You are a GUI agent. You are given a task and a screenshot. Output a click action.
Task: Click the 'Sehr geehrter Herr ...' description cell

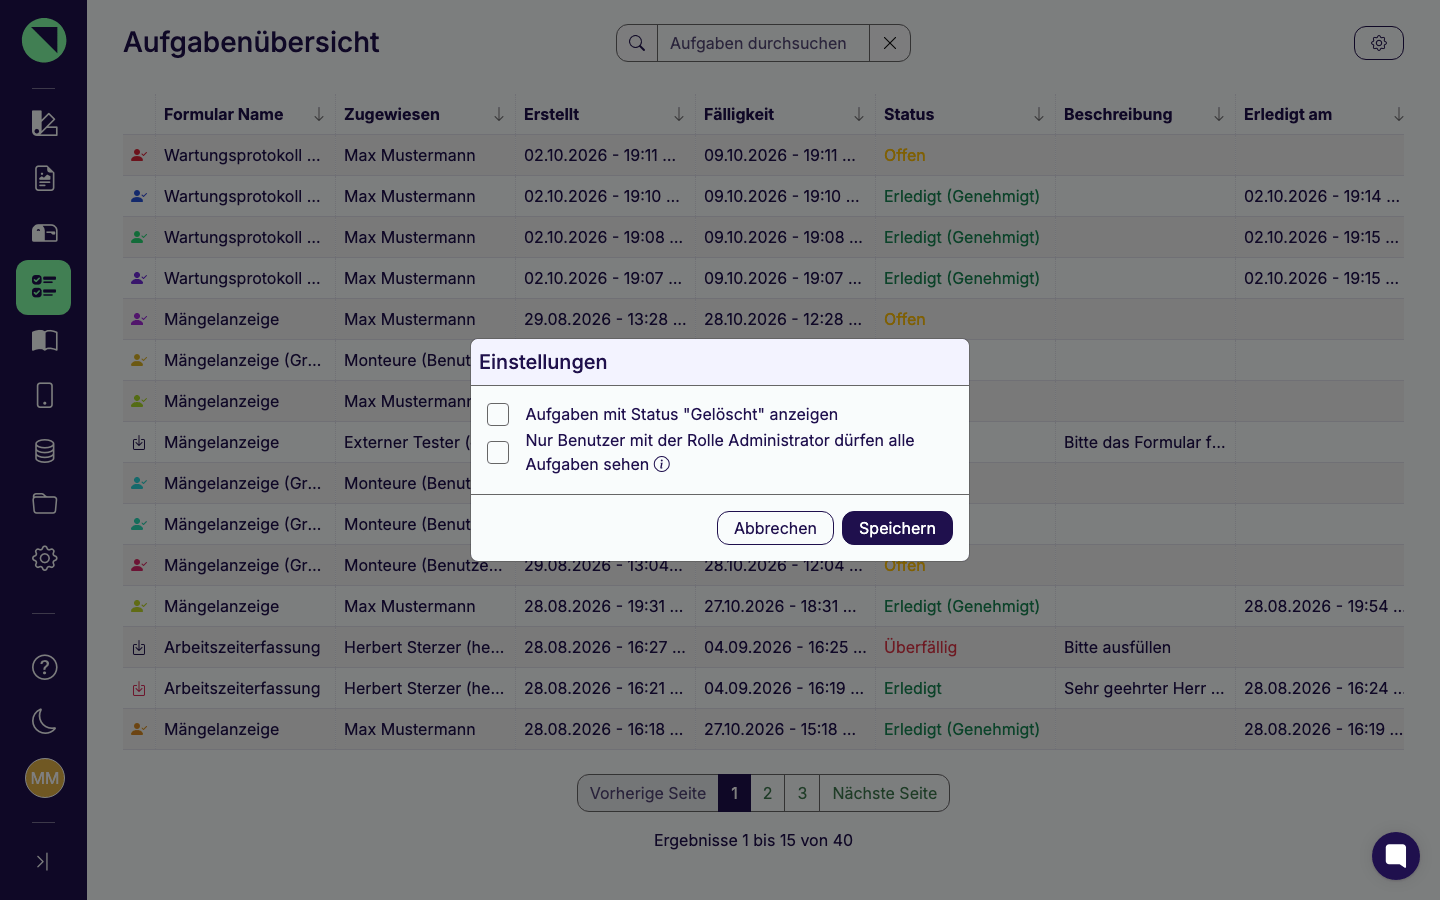(x=1144, y=688)
